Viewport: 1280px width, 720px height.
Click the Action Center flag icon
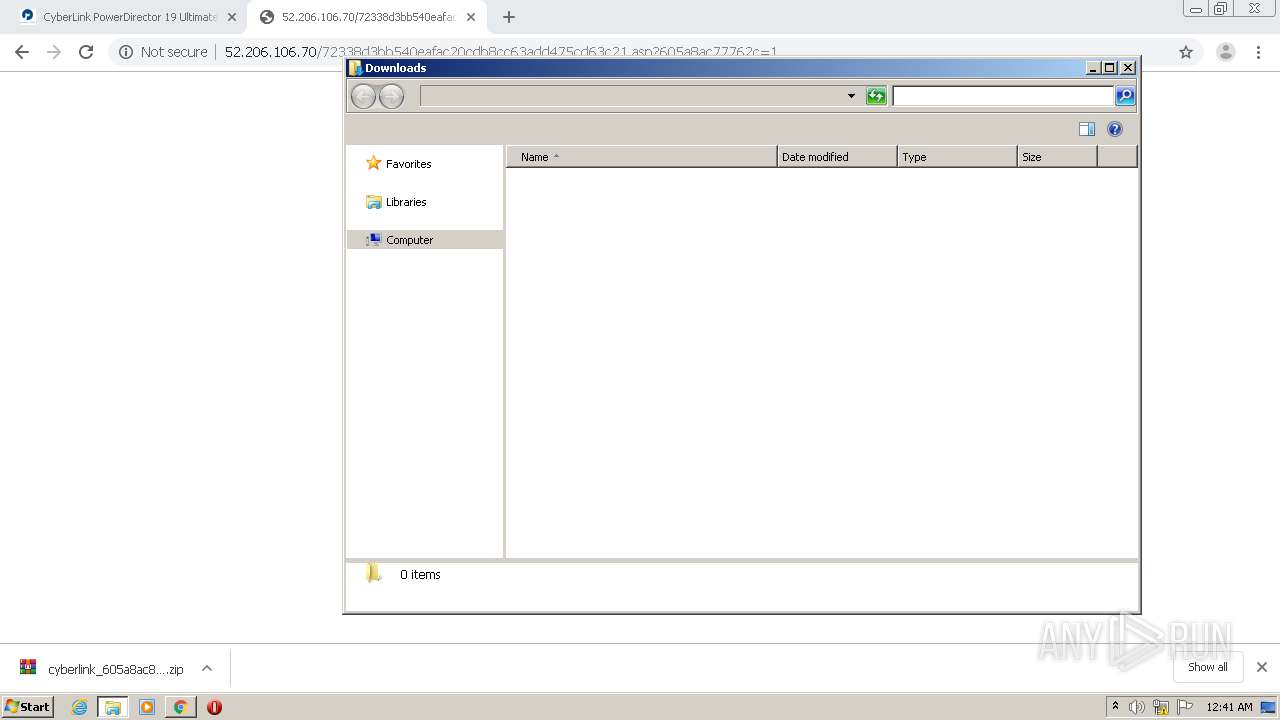(1184, 707)
